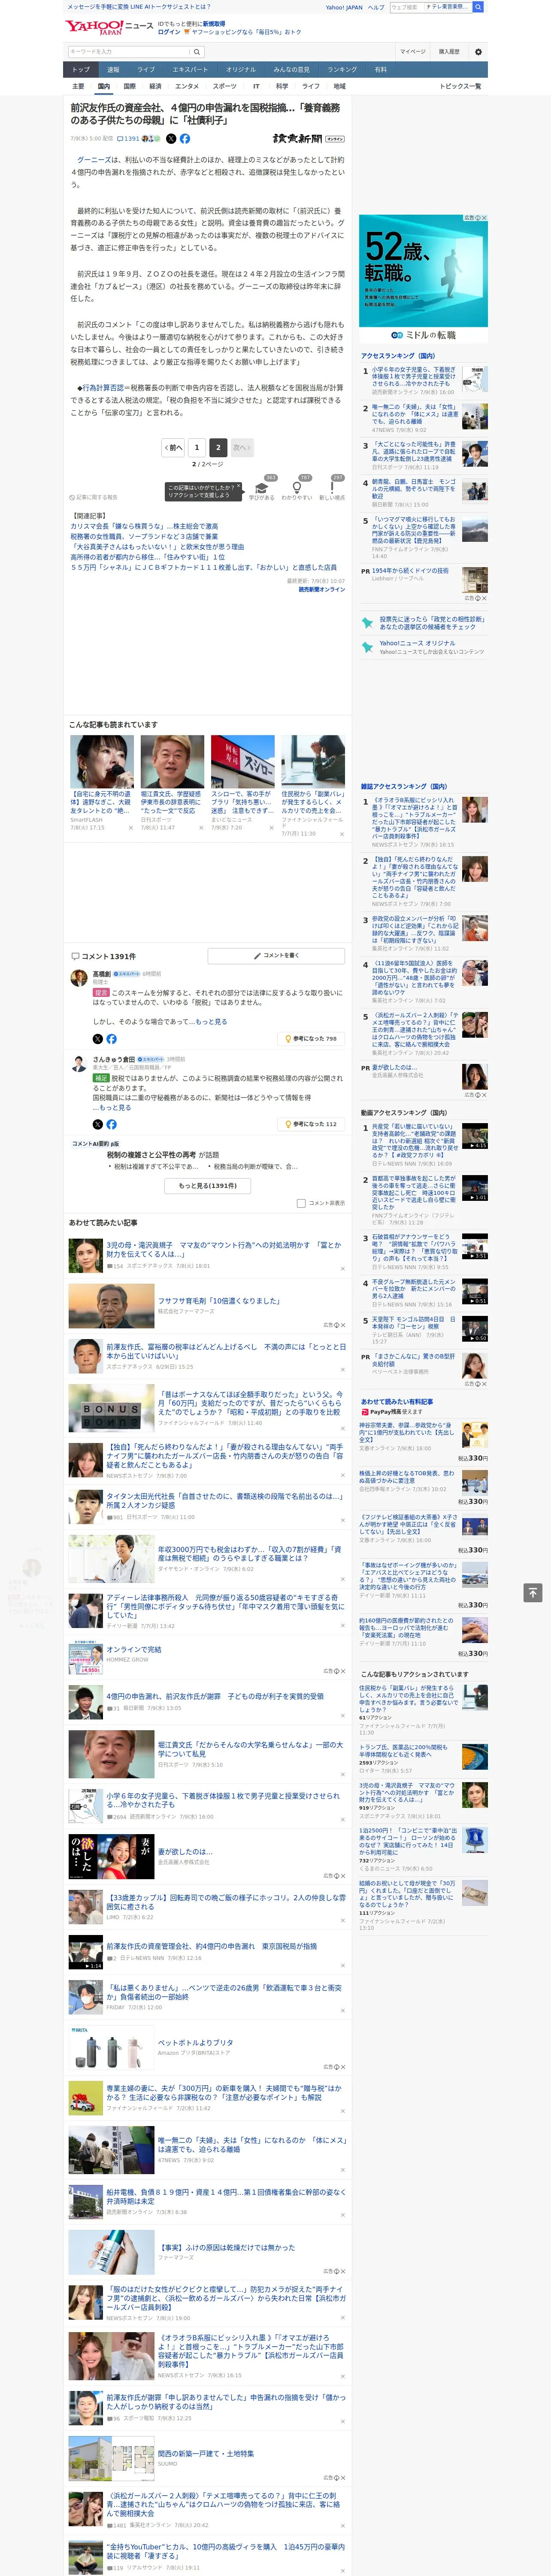
Task: Open the エキスパート tab
Action: pos(190,70)
